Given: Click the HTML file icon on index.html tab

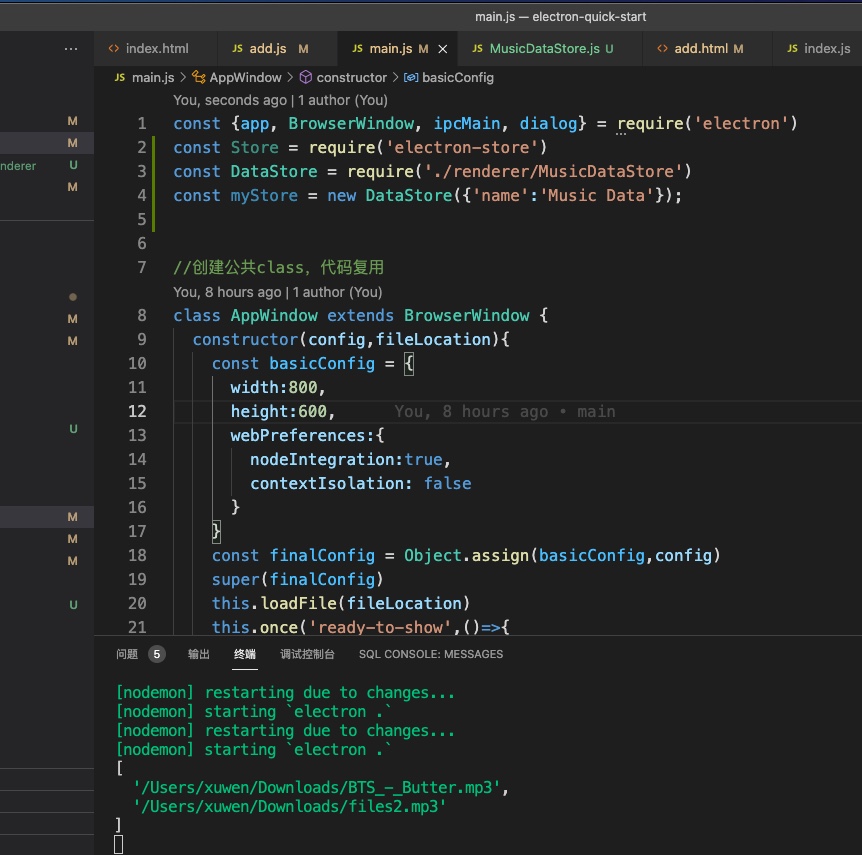Looking at the screenshot, I should click(x=114, y=48).
